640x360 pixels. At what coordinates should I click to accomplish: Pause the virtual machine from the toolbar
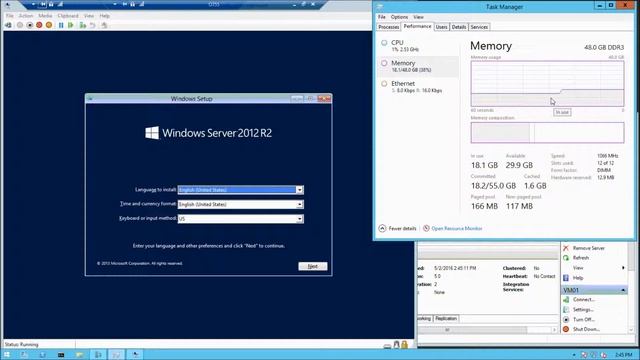tap(61, 25)
